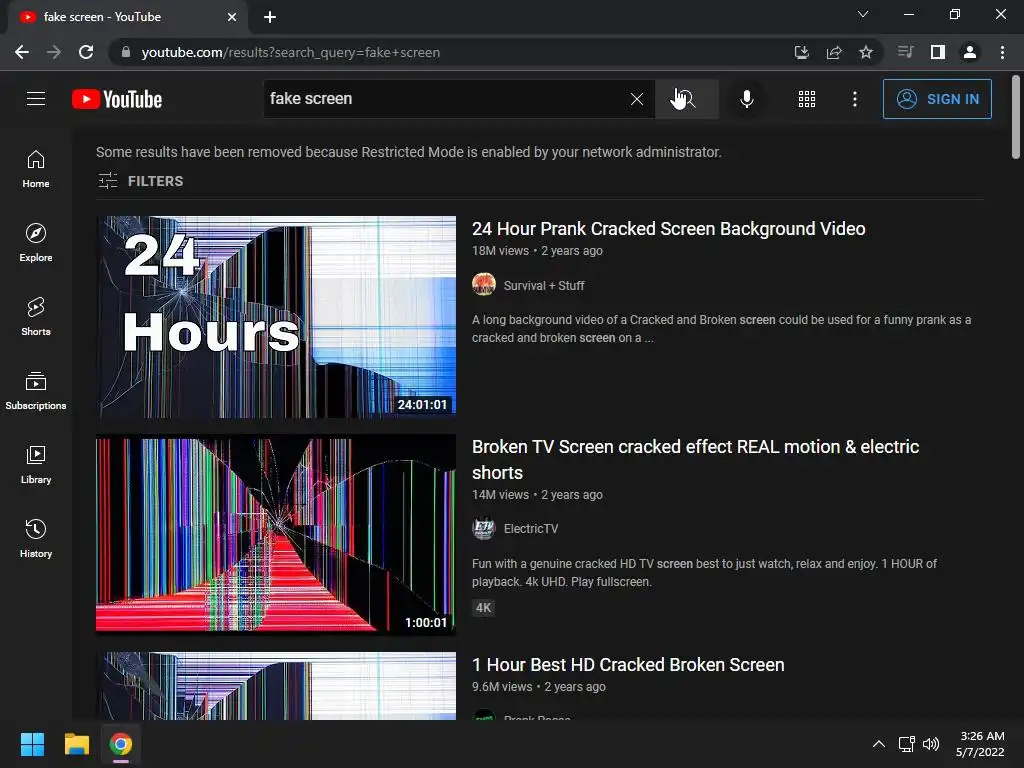Open History in the sidebar
Viewport: 1024px width, 768px height.
[x=36, y=538]
